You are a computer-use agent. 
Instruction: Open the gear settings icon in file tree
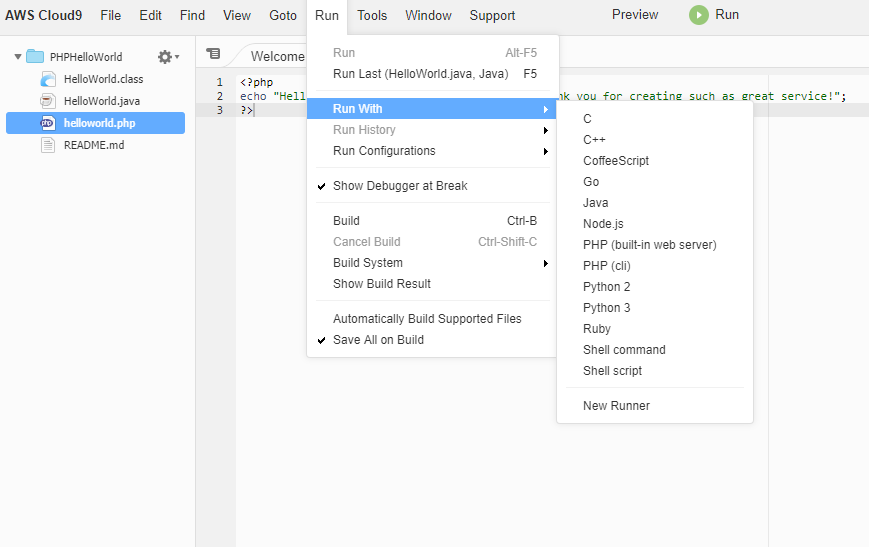pos(165,57)
